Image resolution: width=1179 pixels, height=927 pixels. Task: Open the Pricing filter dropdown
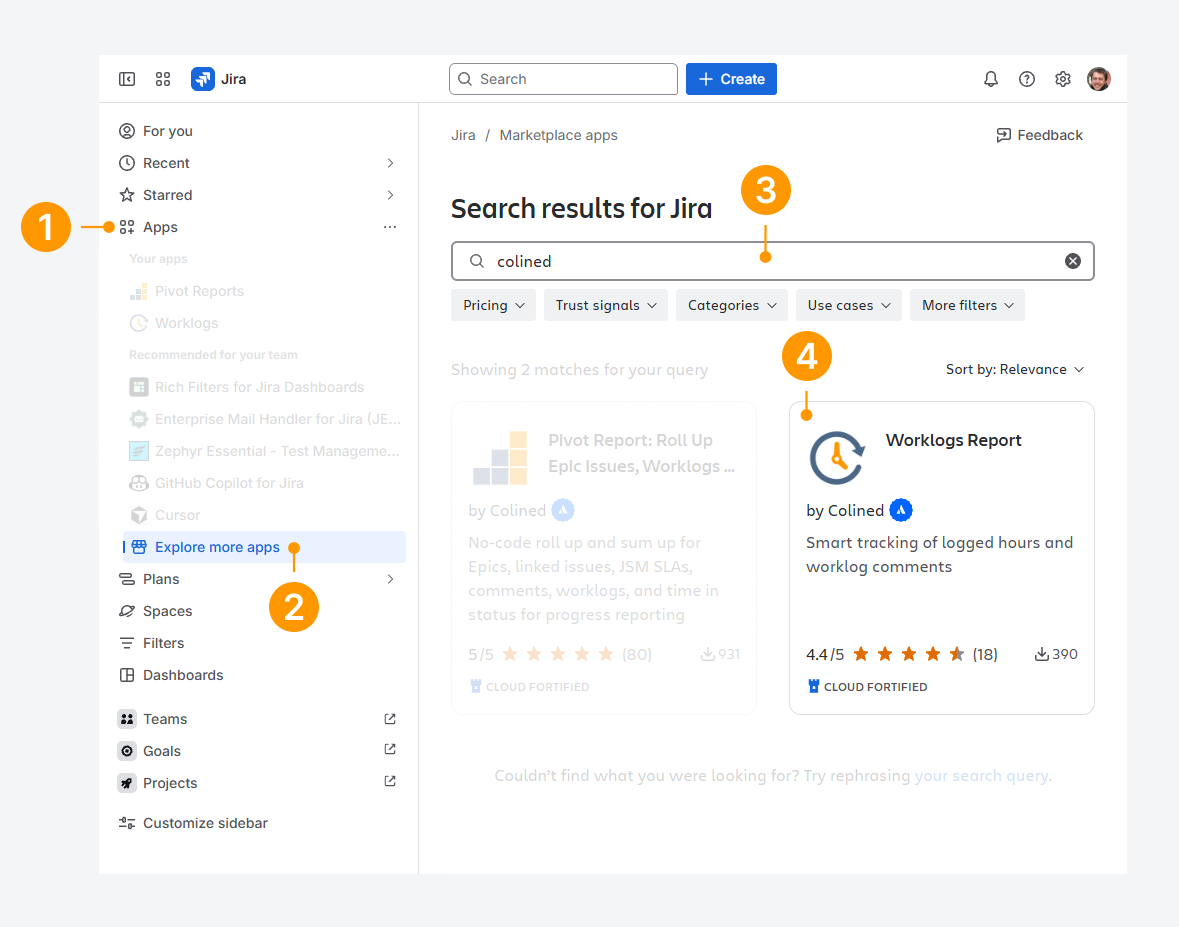(493, 305)
